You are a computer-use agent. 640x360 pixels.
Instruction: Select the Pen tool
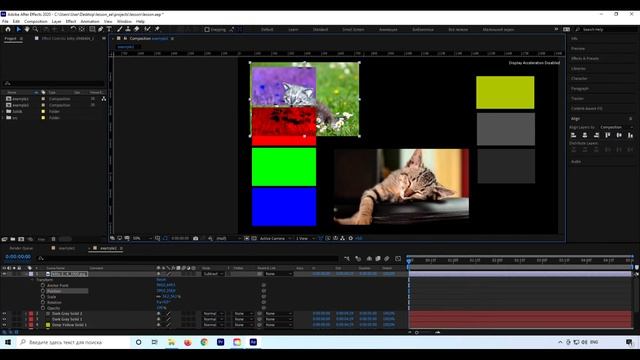[101, 29]
